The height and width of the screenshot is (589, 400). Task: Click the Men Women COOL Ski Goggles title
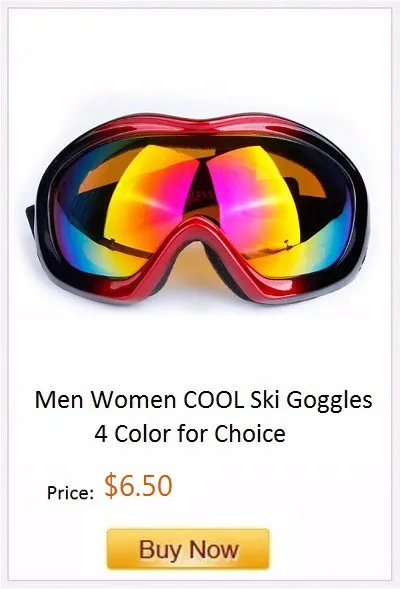coord(203,400)
